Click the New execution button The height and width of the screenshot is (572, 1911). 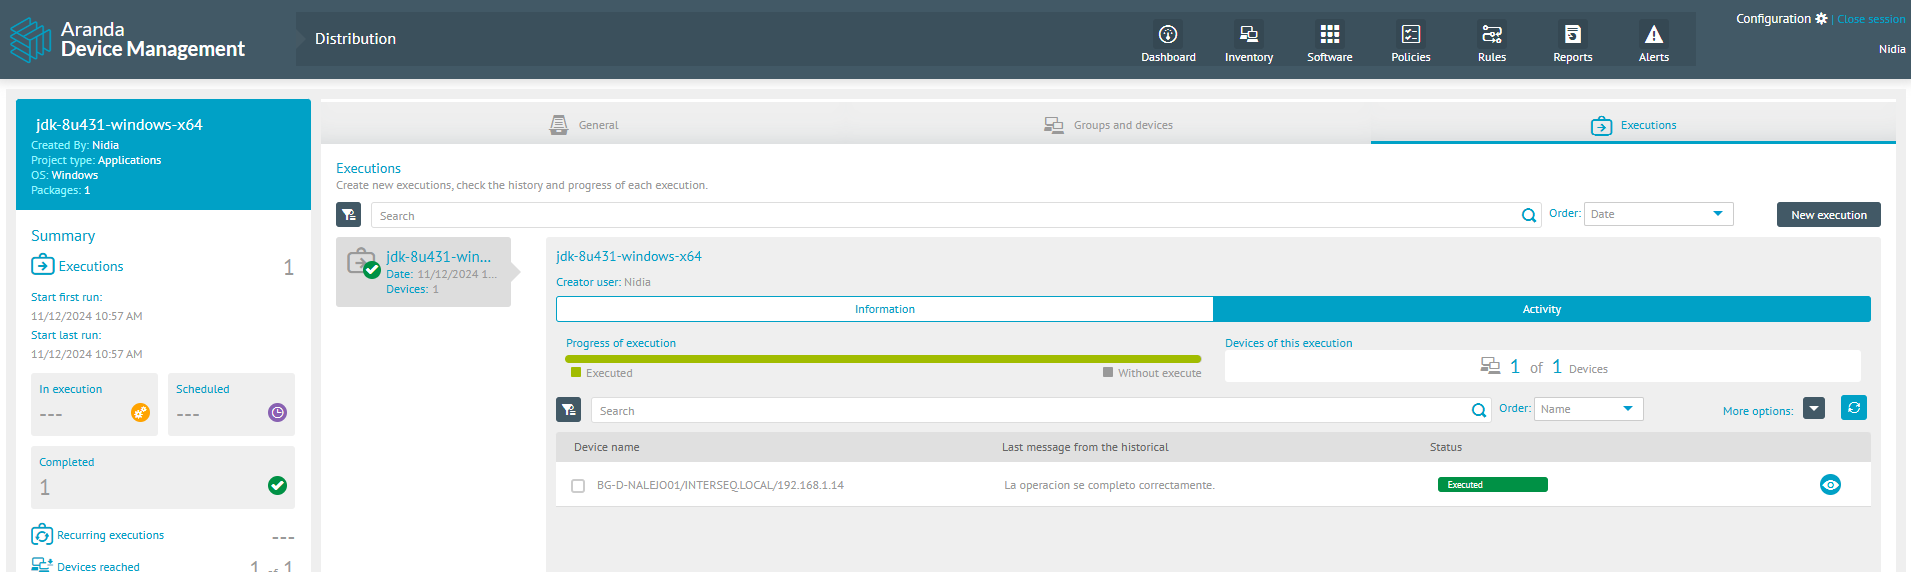1828,215
